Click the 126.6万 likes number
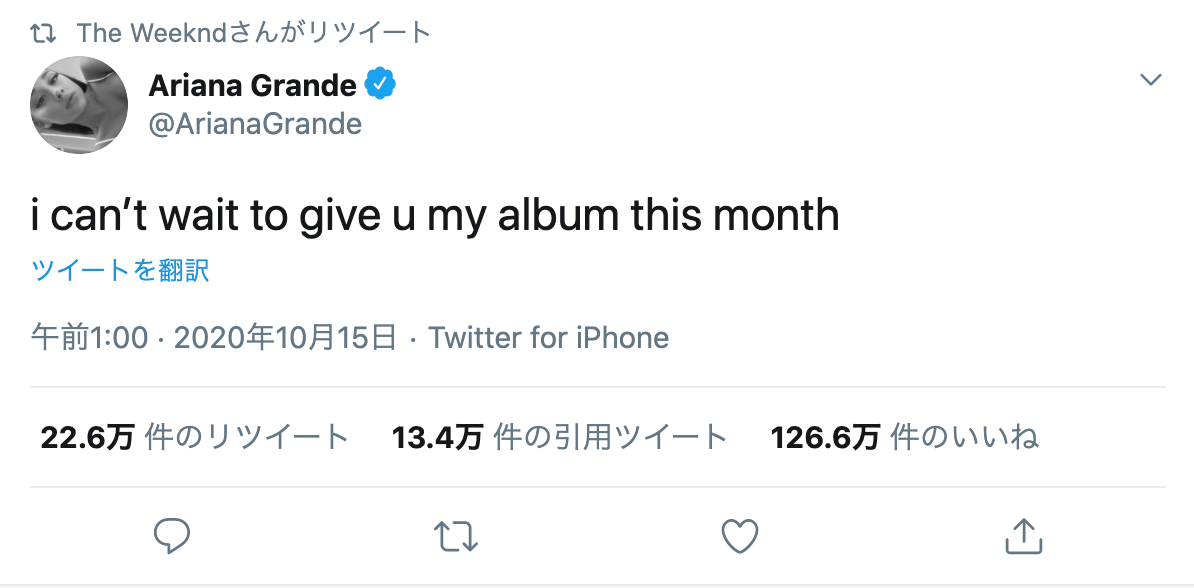1194x588 pixels. point(826,437)
